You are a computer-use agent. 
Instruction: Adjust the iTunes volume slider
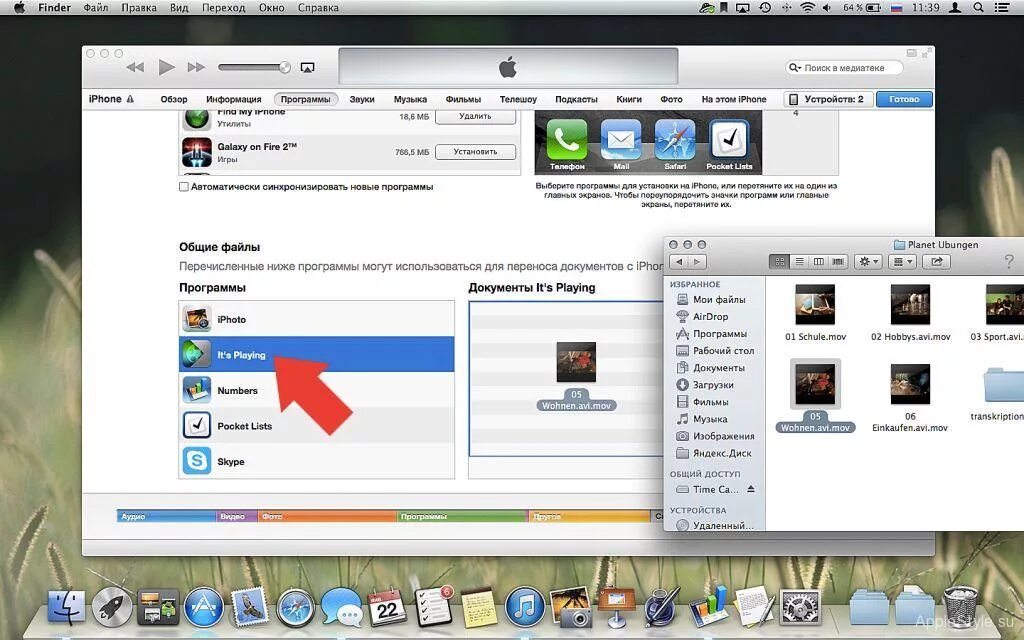tap(255, 67)
